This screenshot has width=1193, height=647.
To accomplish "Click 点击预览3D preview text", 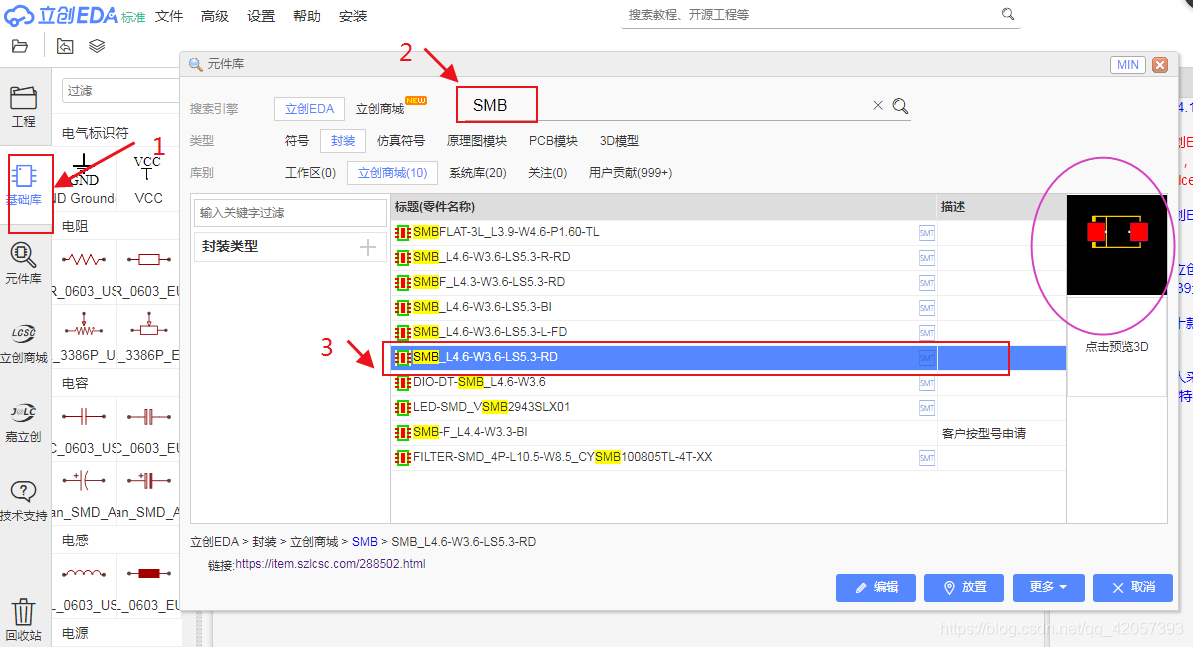I will [1116, 346].
